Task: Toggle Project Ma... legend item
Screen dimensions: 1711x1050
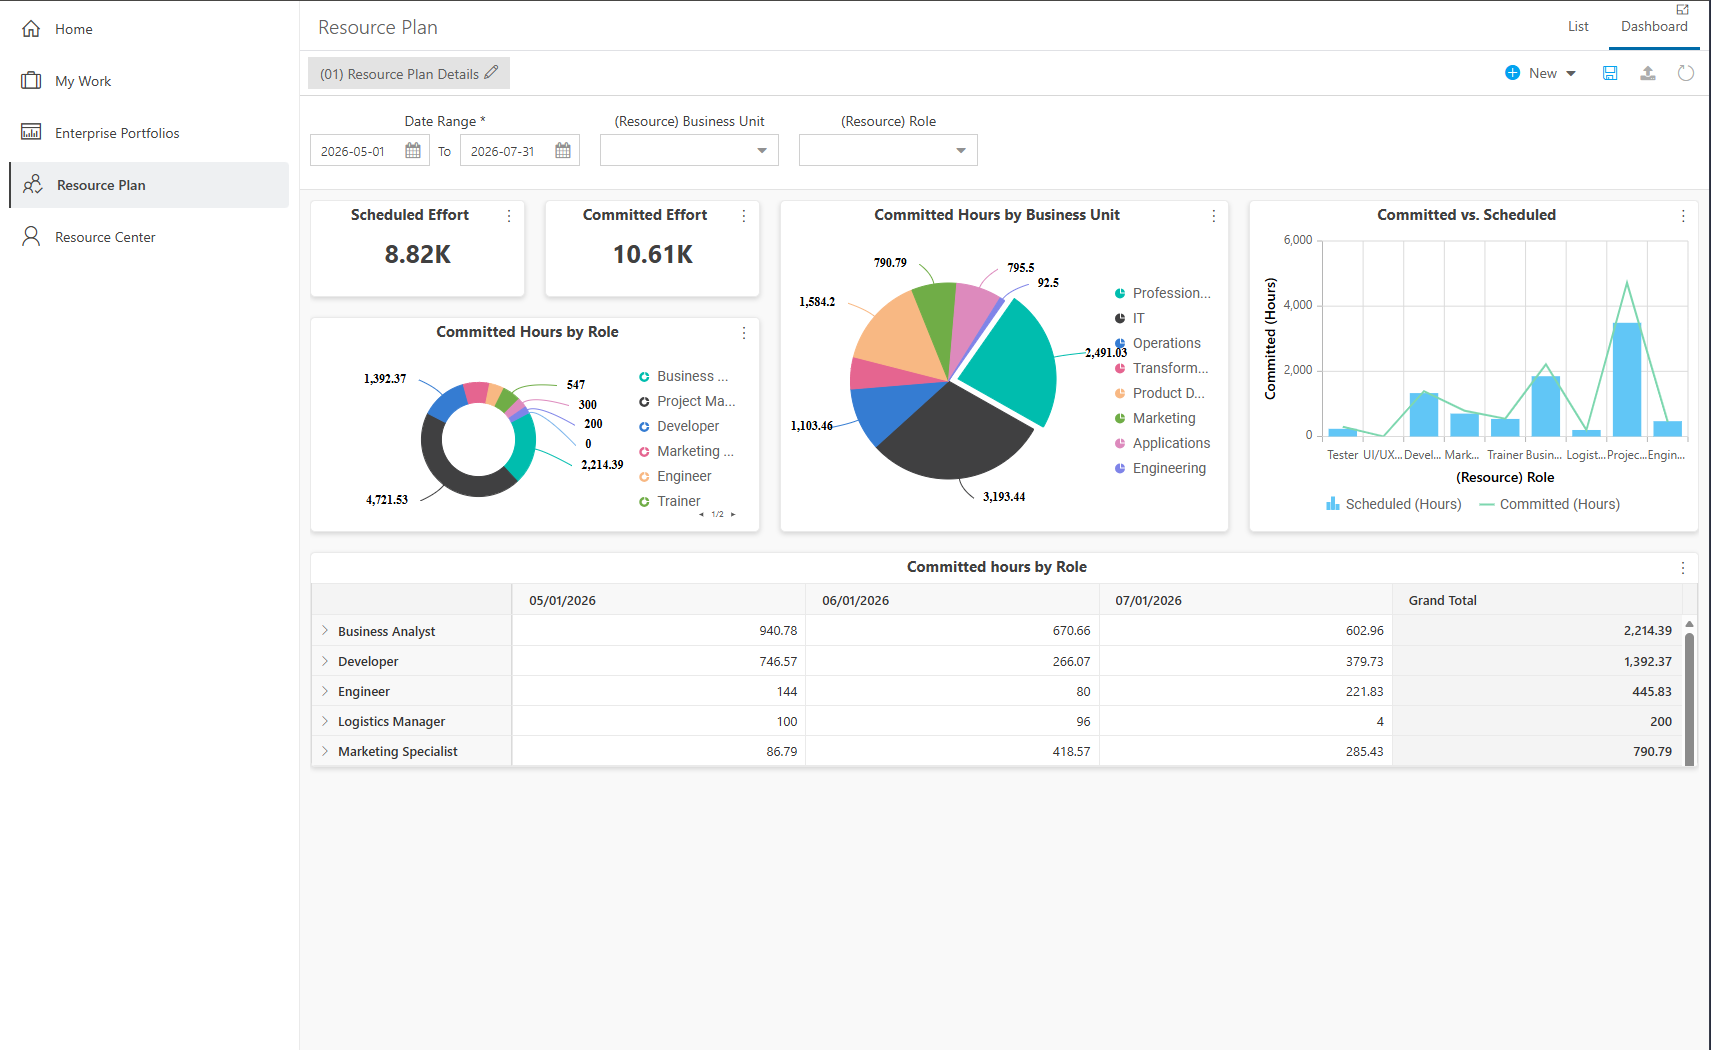Action: [687, 401]
